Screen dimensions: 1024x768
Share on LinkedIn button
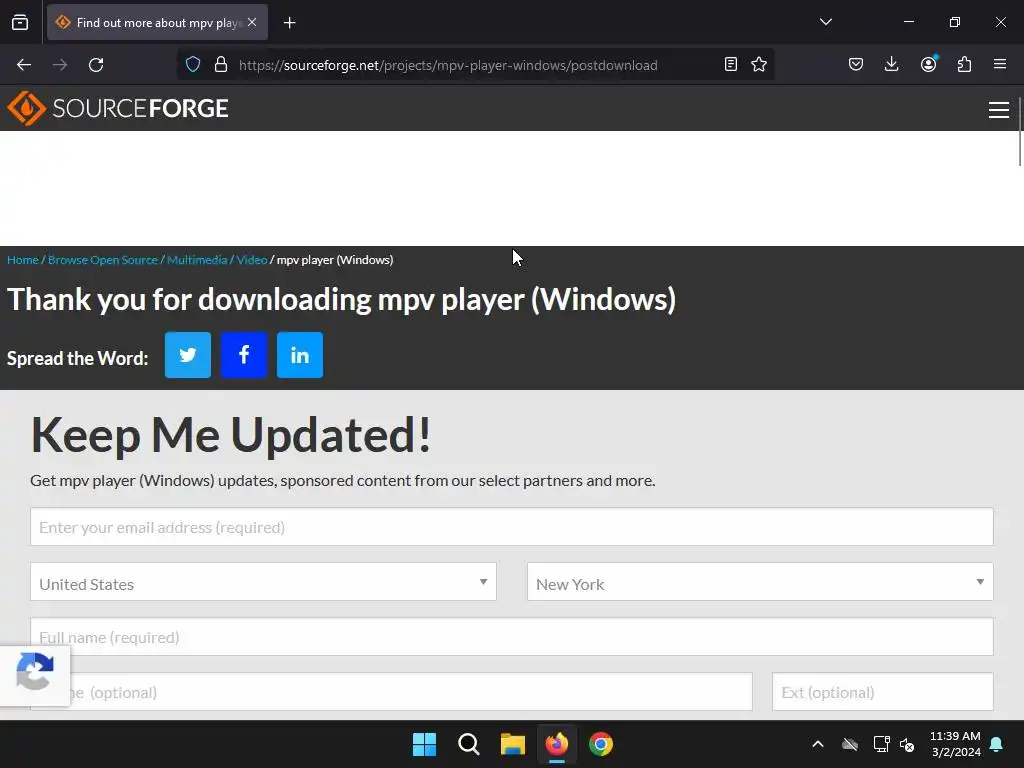300,355
